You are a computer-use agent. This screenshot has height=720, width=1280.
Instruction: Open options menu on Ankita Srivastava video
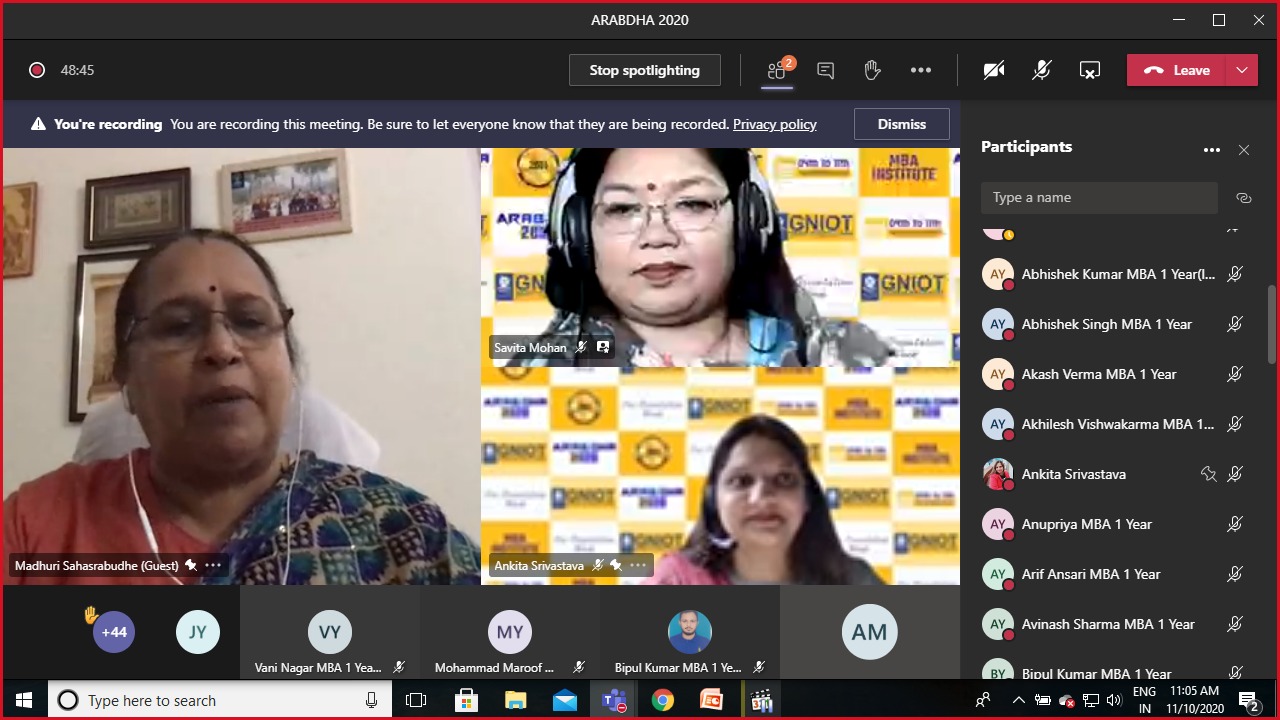coord(638,565)
